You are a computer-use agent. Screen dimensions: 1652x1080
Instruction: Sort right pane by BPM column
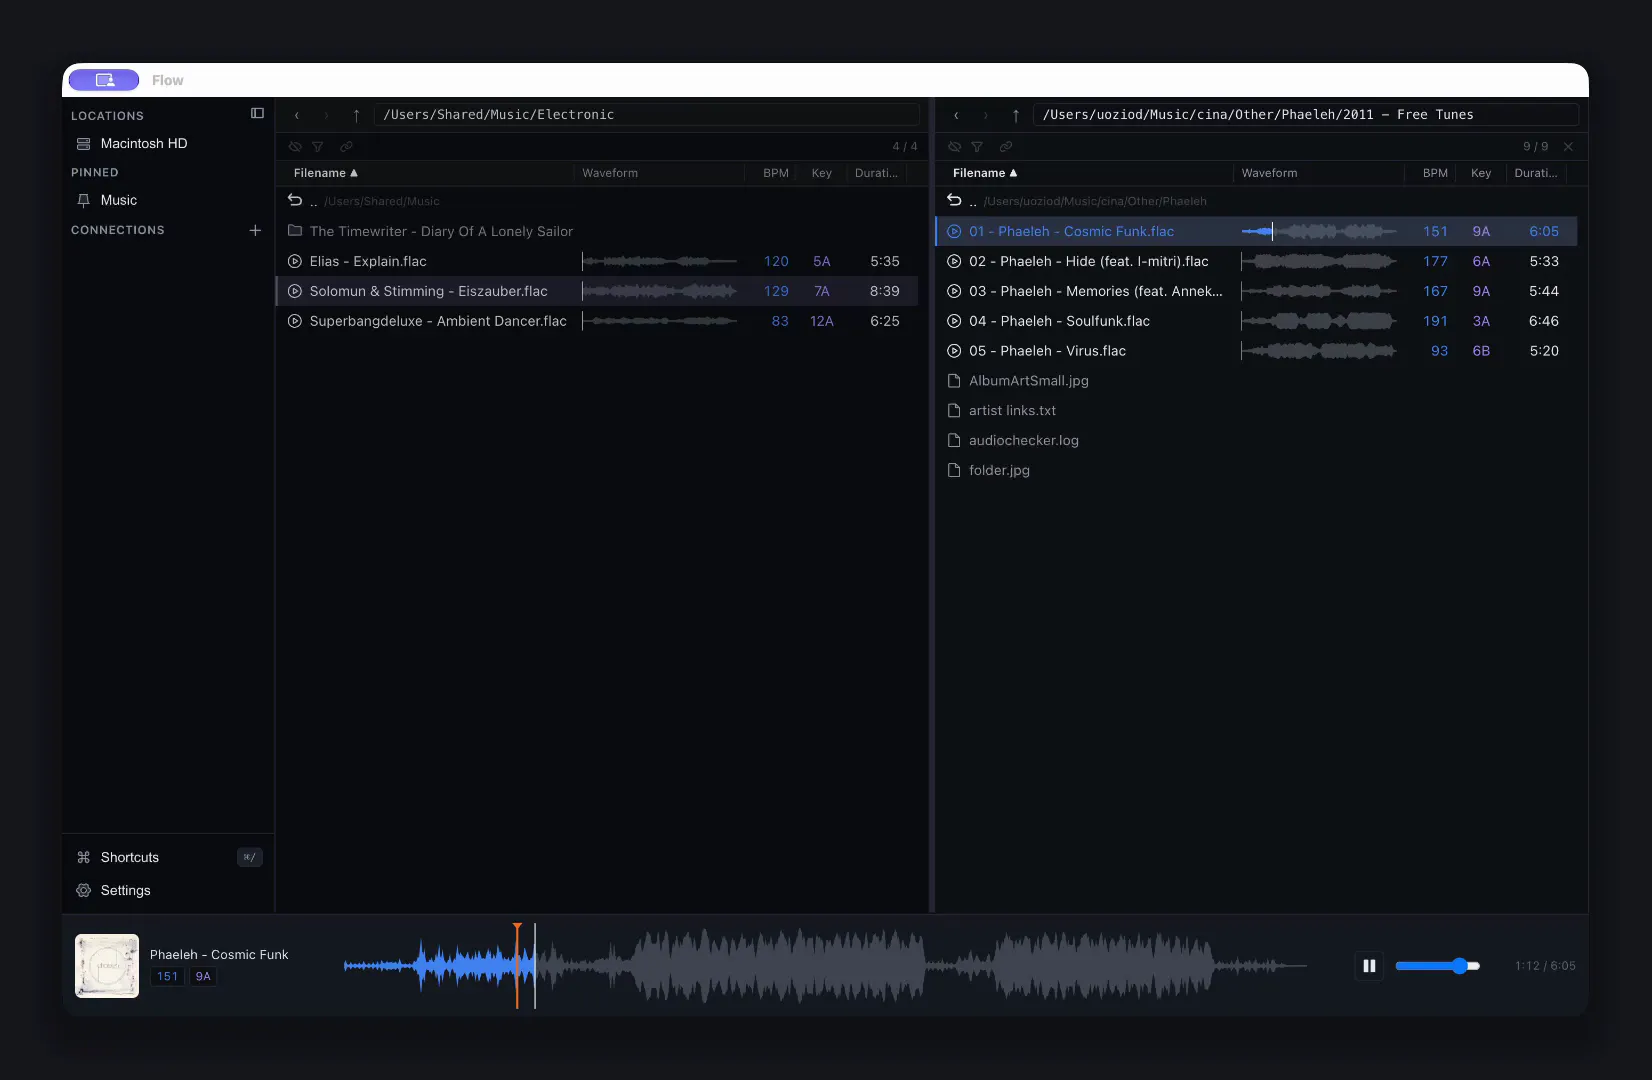(1435, 173)
